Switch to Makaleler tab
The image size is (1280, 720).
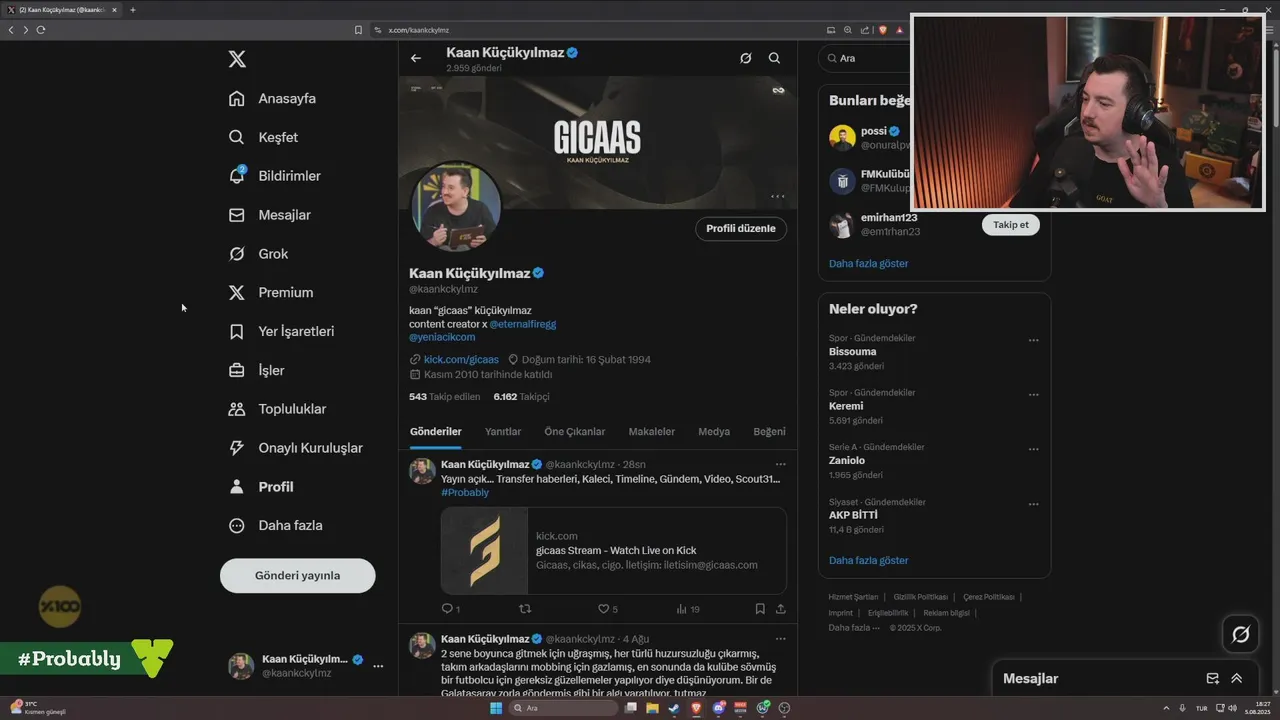(652, 432)
